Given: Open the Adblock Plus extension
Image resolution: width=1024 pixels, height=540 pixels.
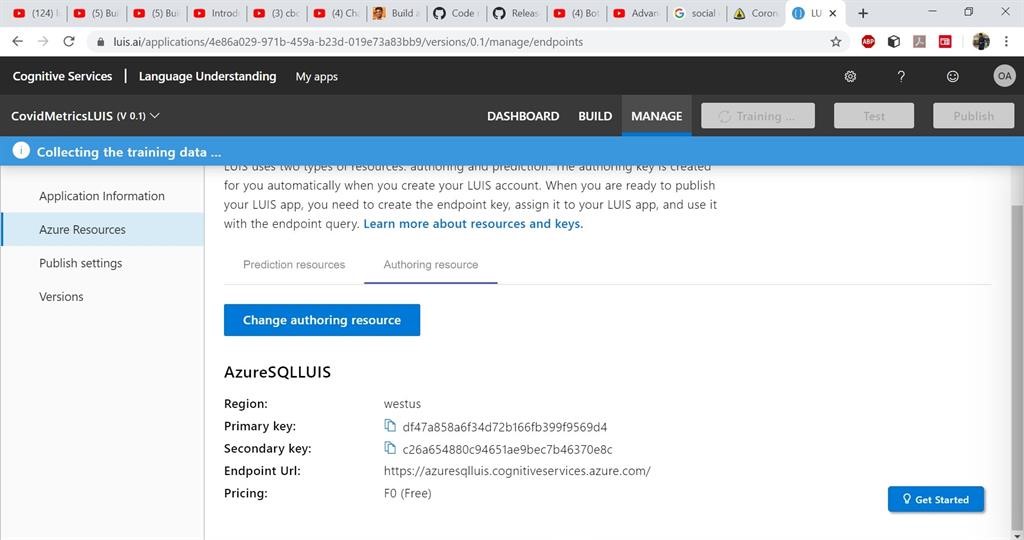Looking at the screenshot, I should [867, 41].
